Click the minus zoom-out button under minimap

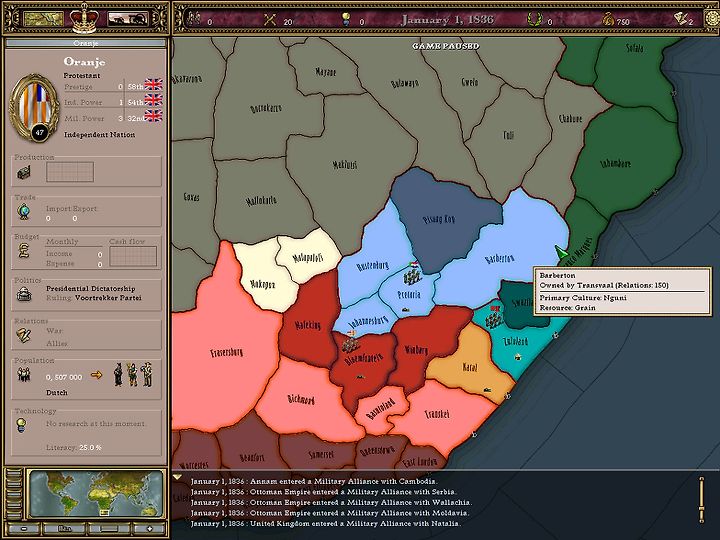[23, 529]
